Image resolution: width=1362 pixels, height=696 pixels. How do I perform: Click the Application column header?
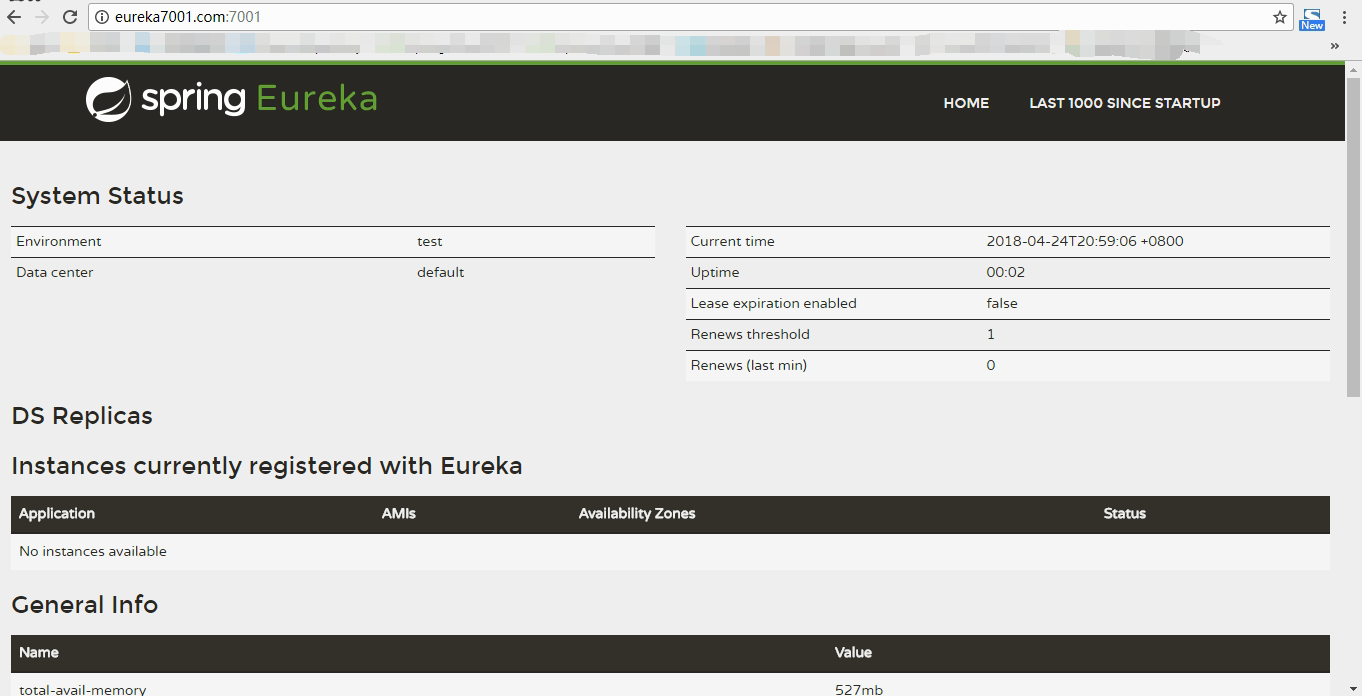click(57, 513)
